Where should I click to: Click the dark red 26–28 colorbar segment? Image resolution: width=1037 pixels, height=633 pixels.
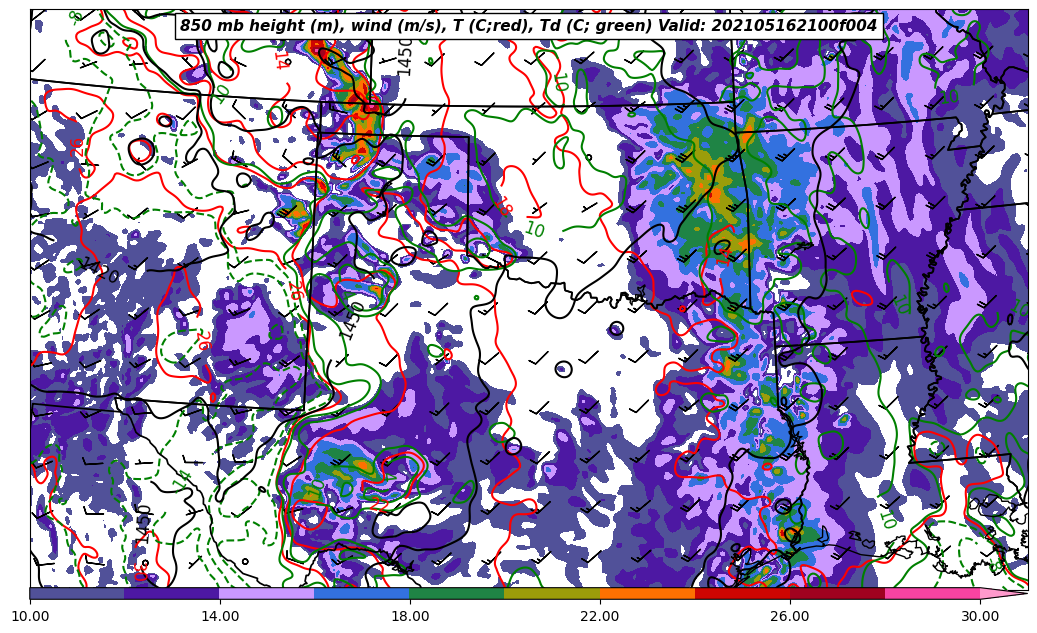coord(837,593)
